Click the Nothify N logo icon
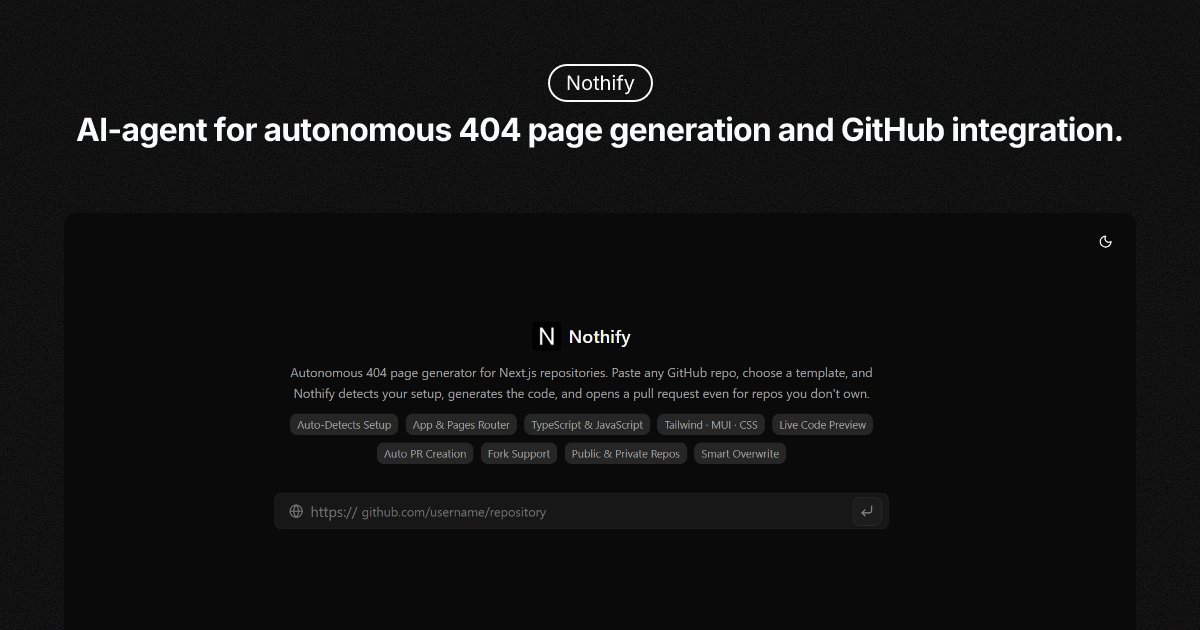 [546, 337]
